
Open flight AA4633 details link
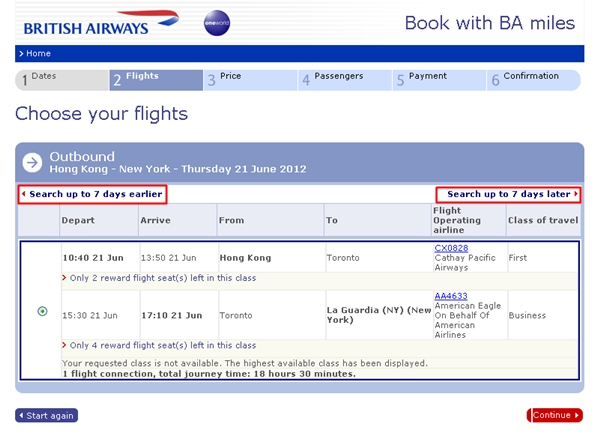[451, 296]
